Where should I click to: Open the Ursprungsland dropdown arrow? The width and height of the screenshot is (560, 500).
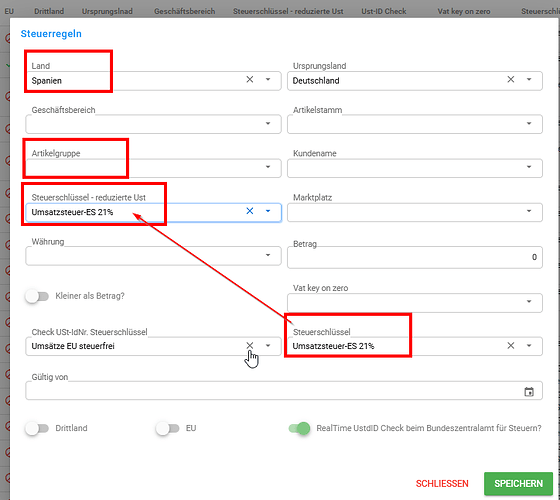(x=529, y=79)
